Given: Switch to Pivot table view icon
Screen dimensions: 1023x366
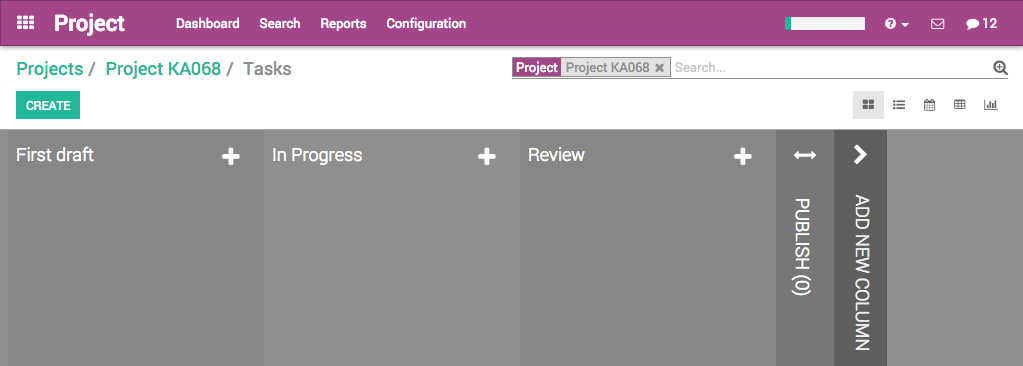Looking at the screenshot, I should 960,105.
